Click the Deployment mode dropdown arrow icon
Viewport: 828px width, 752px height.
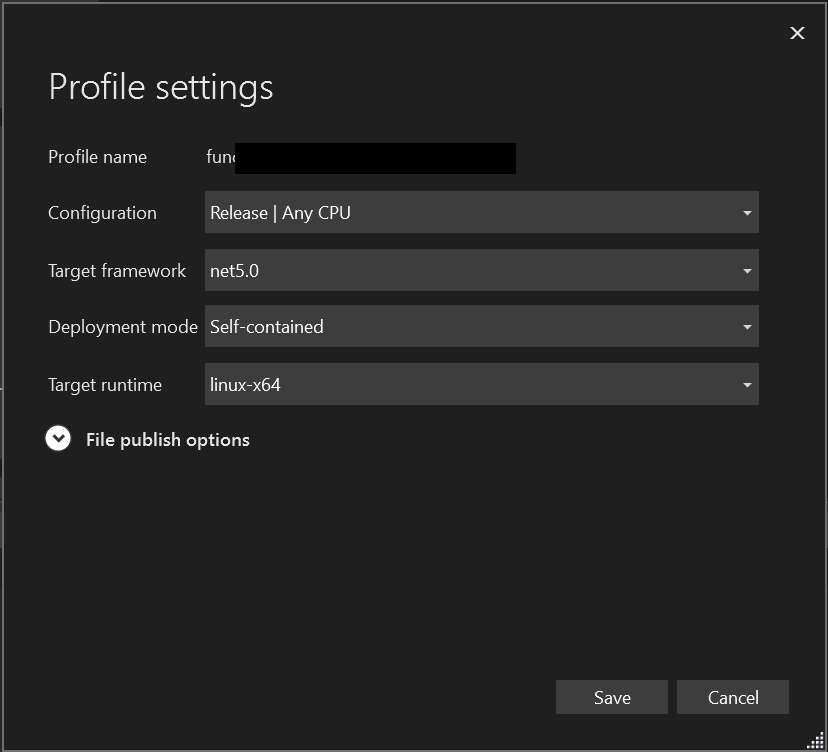click(746, 326)
